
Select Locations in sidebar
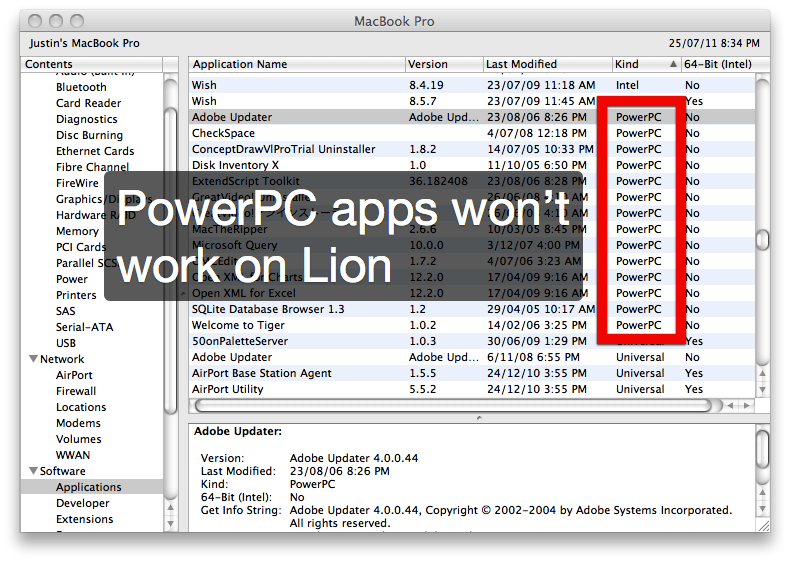click(x=81, y=407)
